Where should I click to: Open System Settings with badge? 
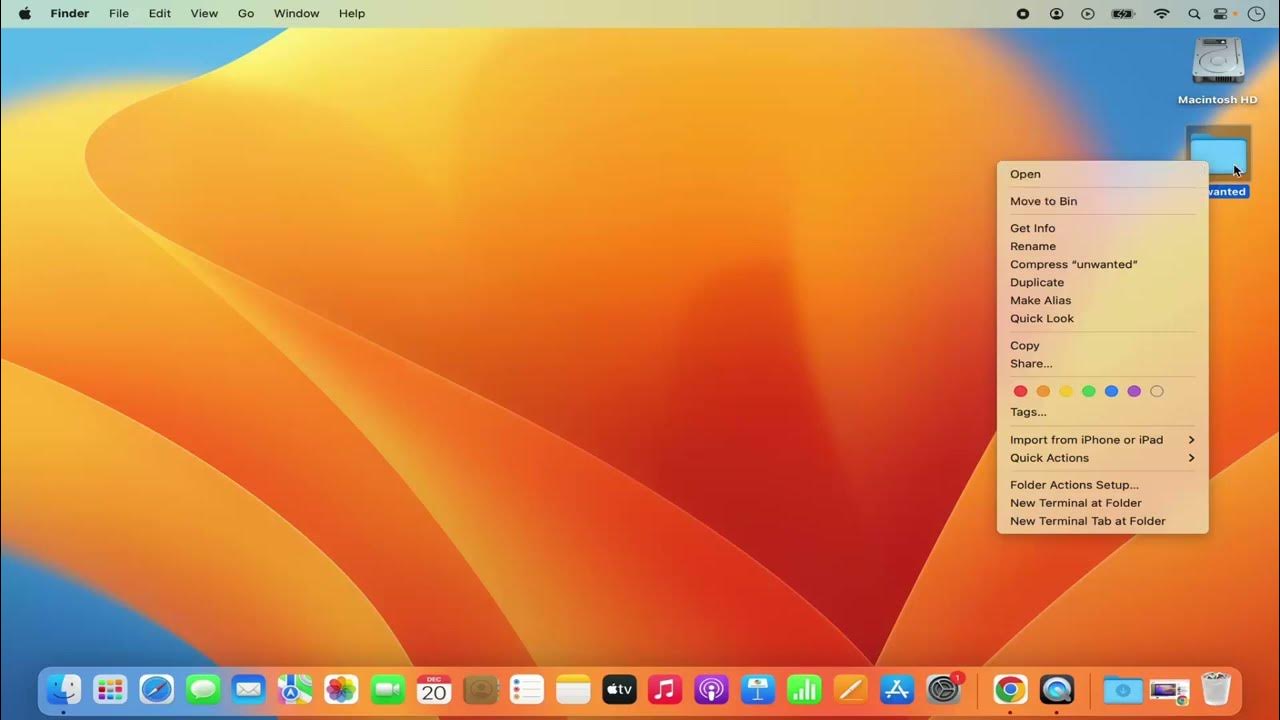pos(944,689)
